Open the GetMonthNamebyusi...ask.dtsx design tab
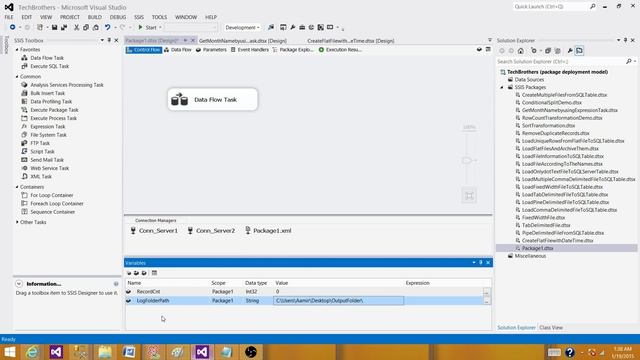The width and height of the screenshot is (640, 360). coord(243,41)
